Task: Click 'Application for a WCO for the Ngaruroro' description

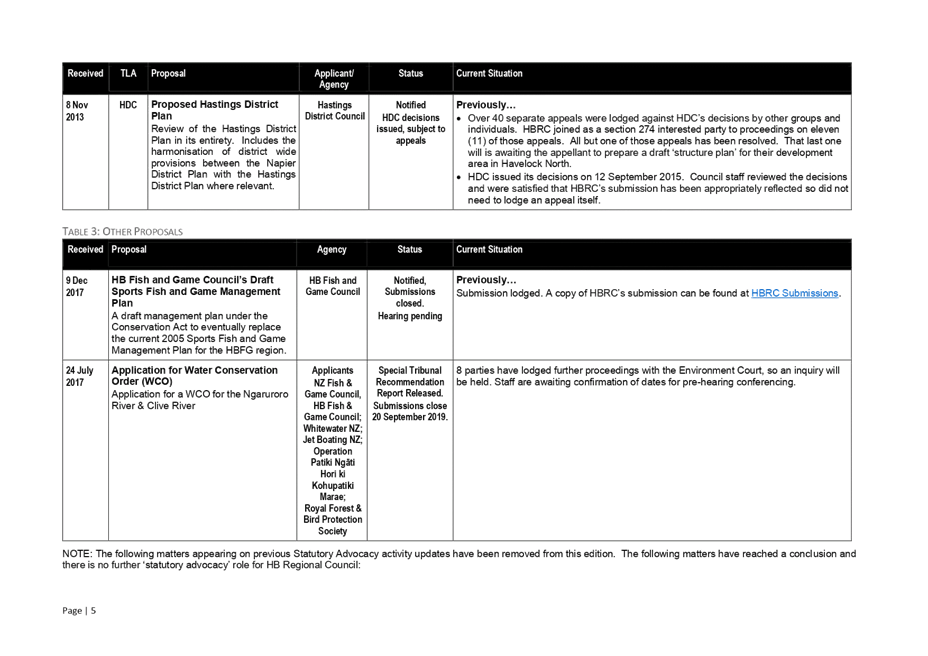Action: click(x=199, y=400)
